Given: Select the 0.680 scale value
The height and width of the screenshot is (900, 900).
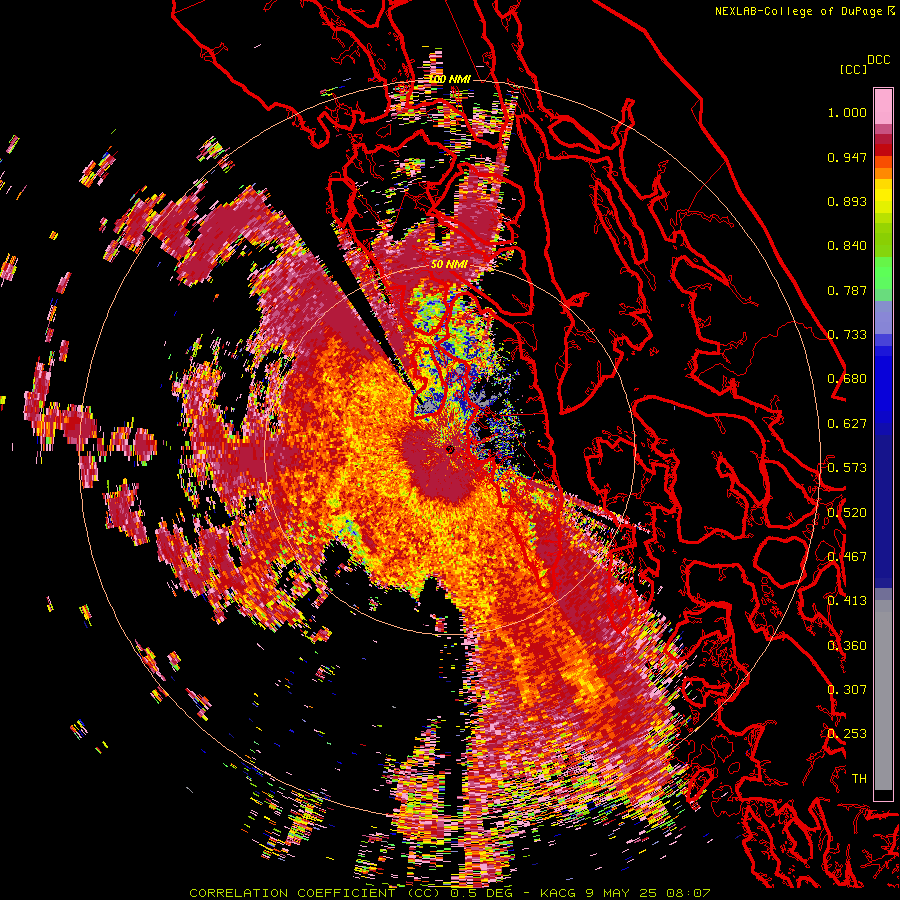Looking at the screenshot, I should pos(847,379).
